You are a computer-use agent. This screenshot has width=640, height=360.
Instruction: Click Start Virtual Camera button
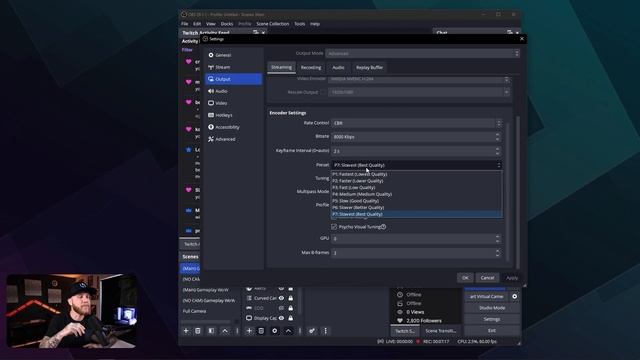487,296
